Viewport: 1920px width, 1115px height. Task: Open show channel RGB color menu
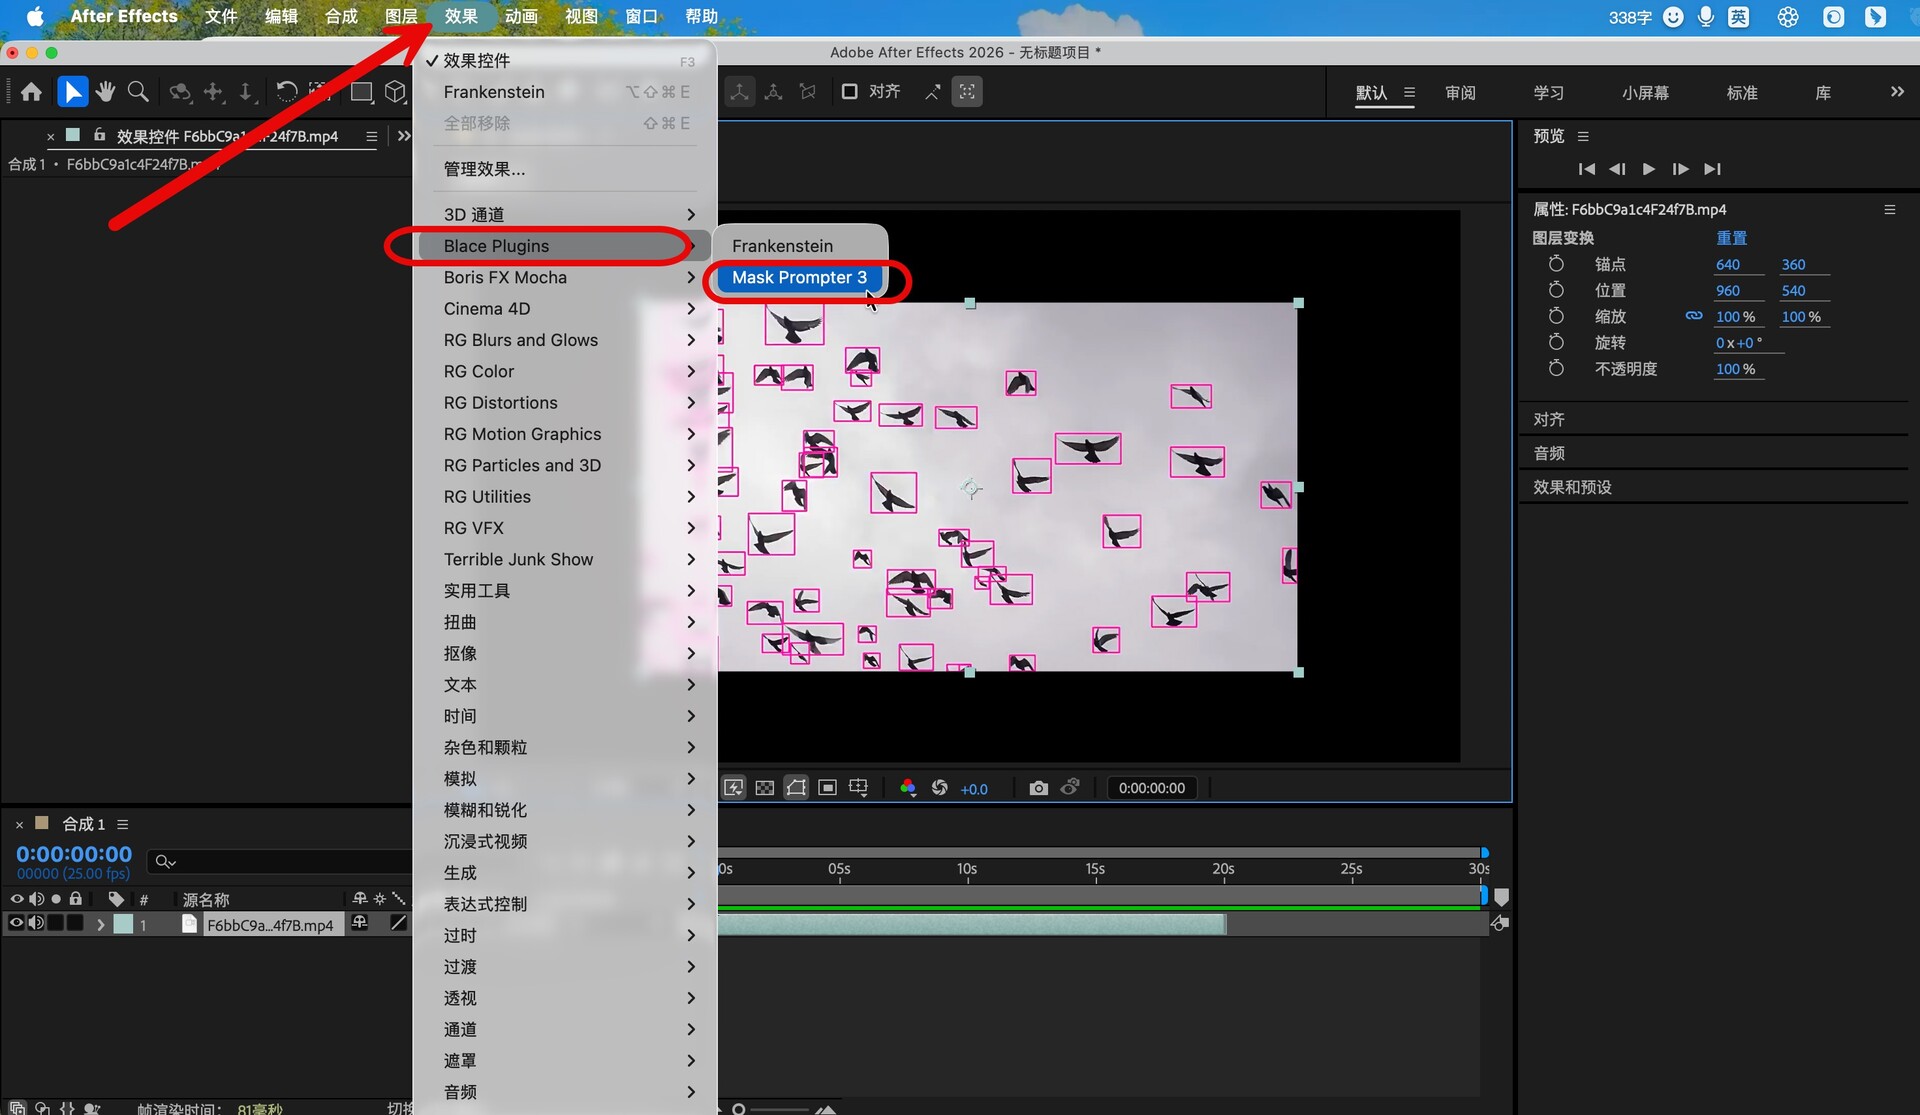pos(907,788)
